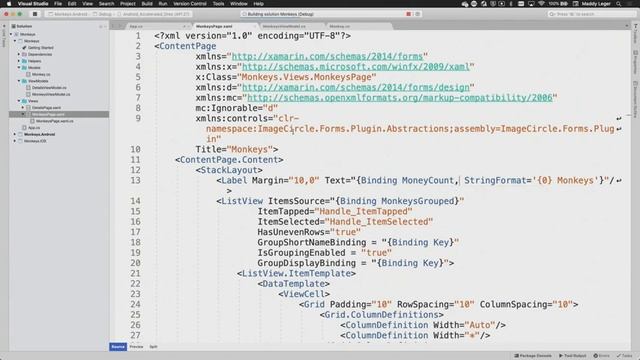640x360 pixels.
Task: Select Monkey.cs in the Models folder
Action: coord(41,74)
